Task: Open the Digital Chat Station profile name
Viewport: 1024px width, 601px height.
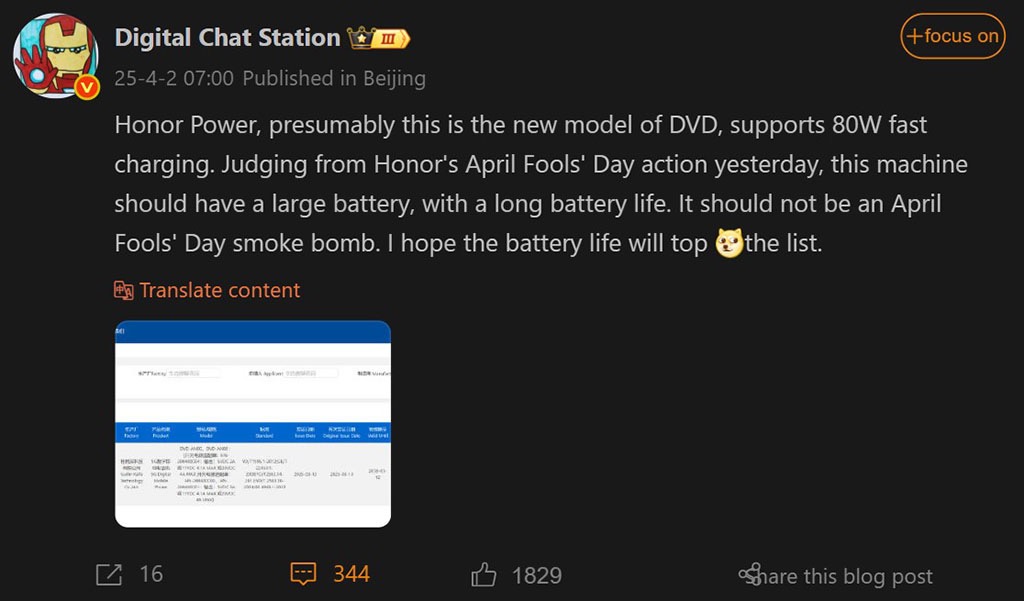Action: coord(227,38)
